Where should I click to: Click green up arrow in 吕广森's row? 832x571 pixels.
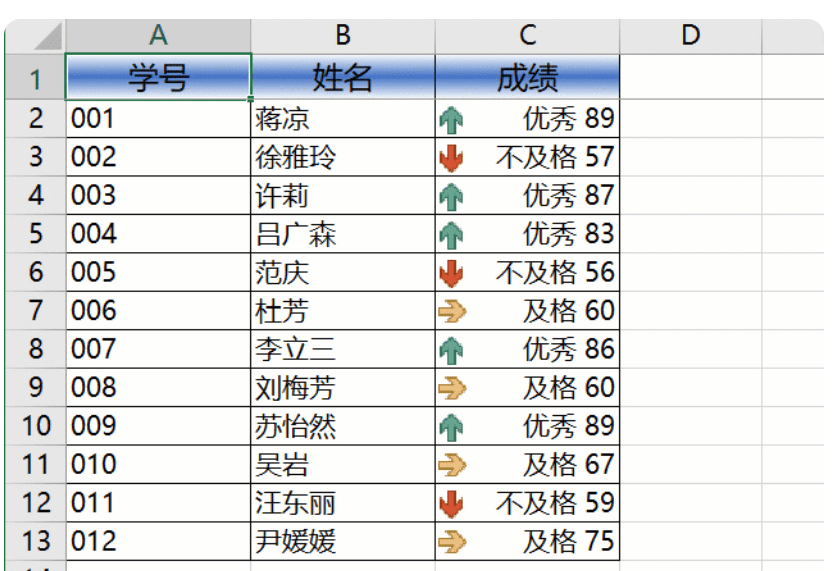tap(451, 235)
